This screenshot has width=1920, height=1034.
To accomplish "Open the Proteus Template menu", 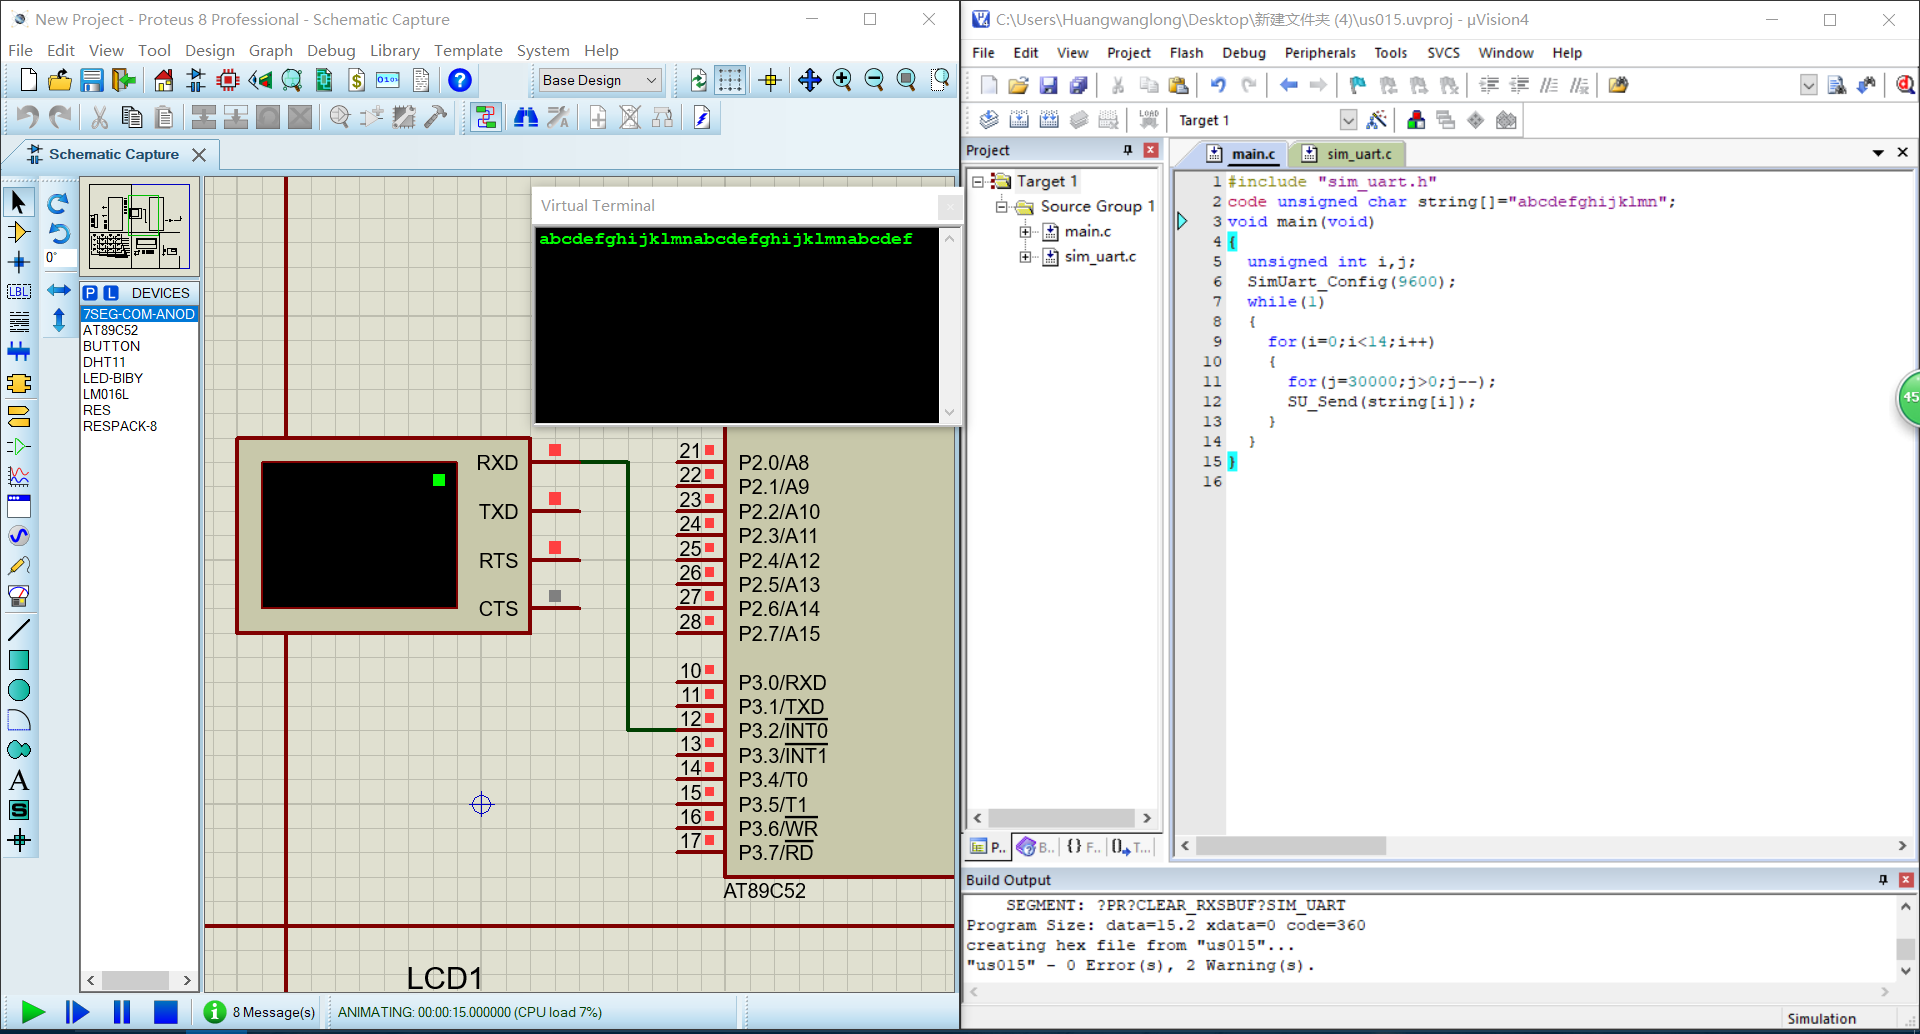I will point(468,50).
